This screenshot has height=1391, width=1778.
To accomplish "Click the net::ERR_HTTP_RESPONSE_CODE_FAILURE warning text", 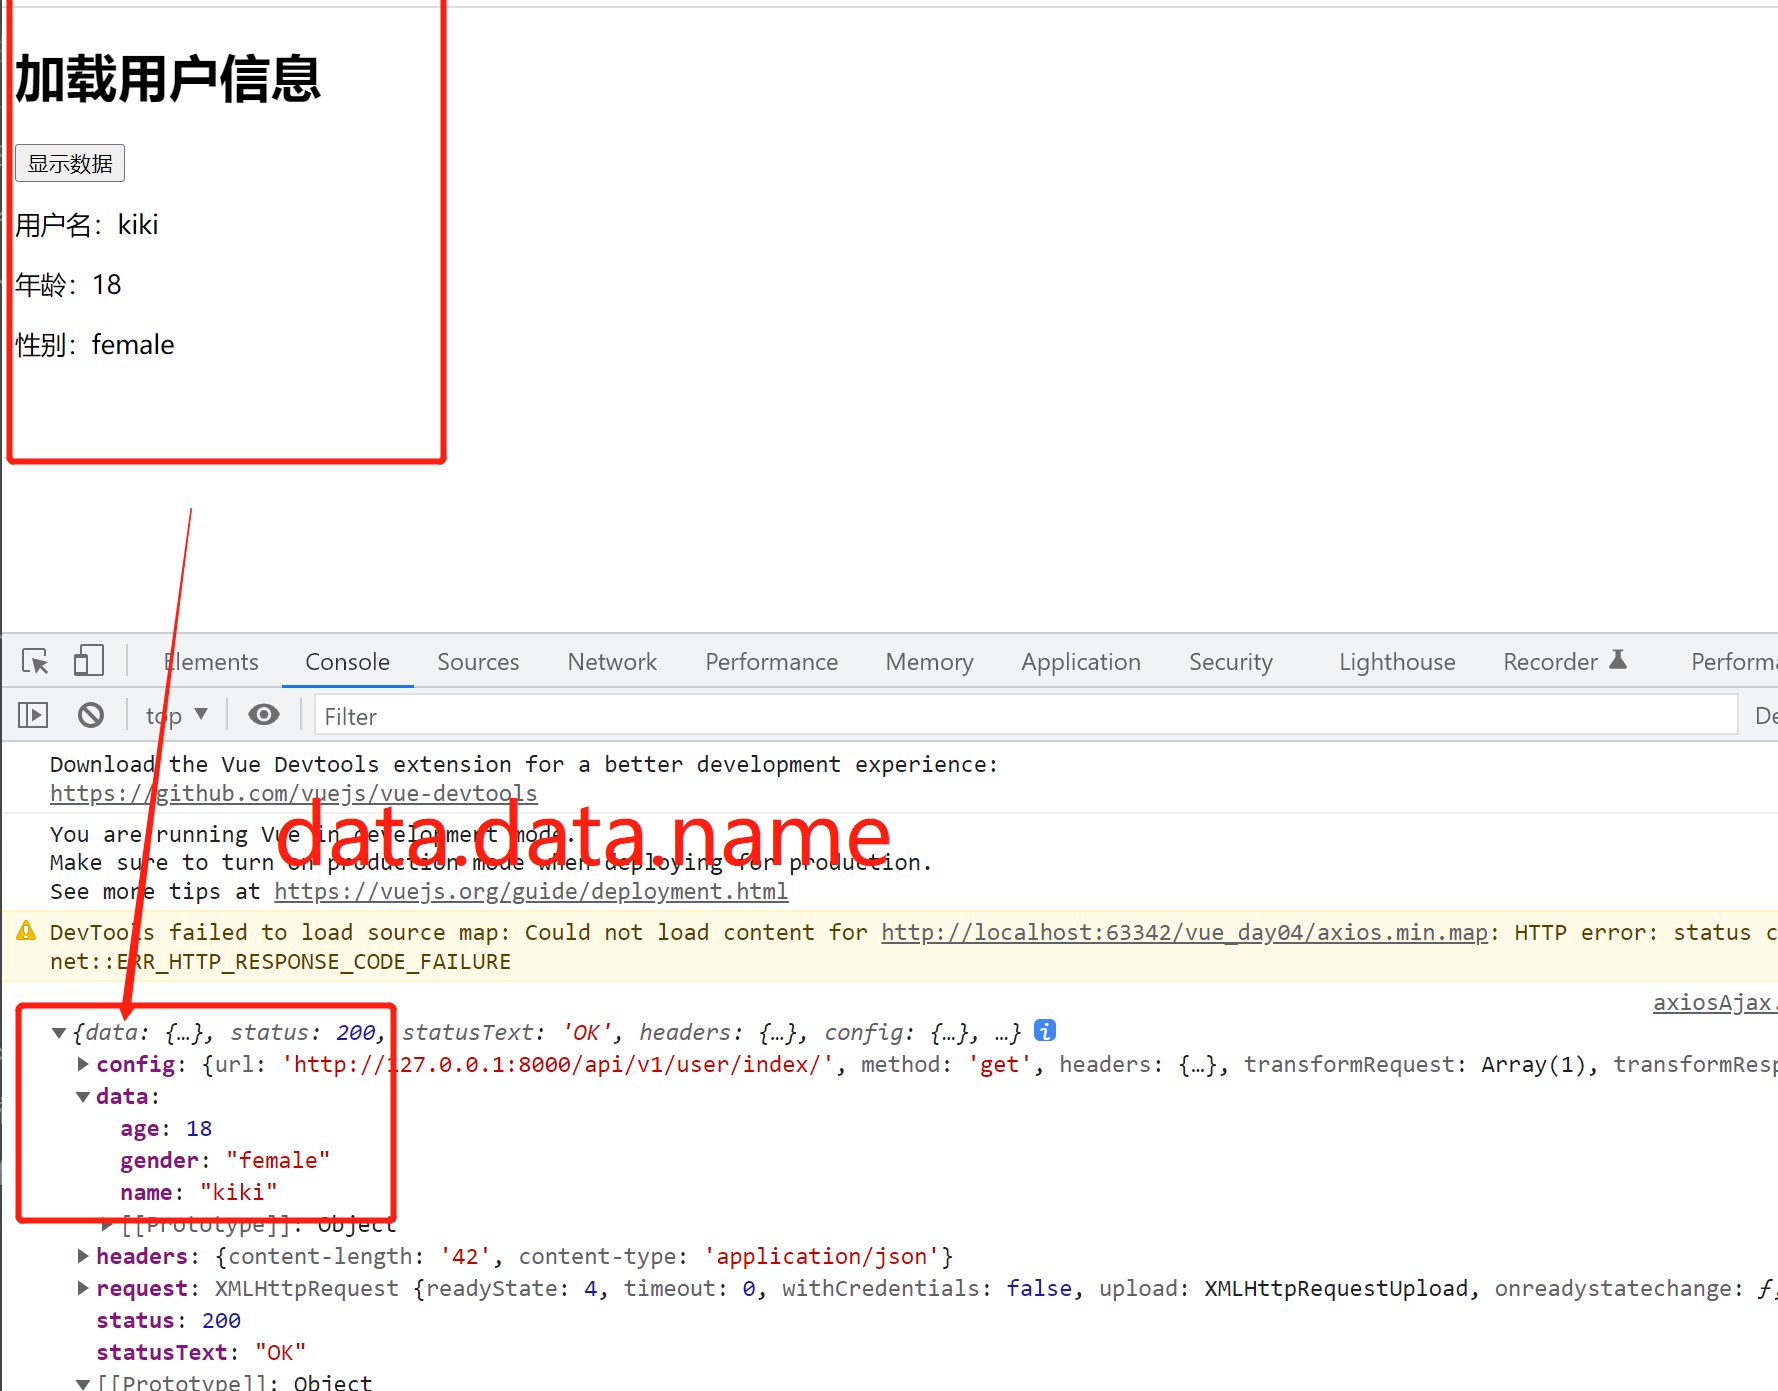I will (x=280, y=961).
